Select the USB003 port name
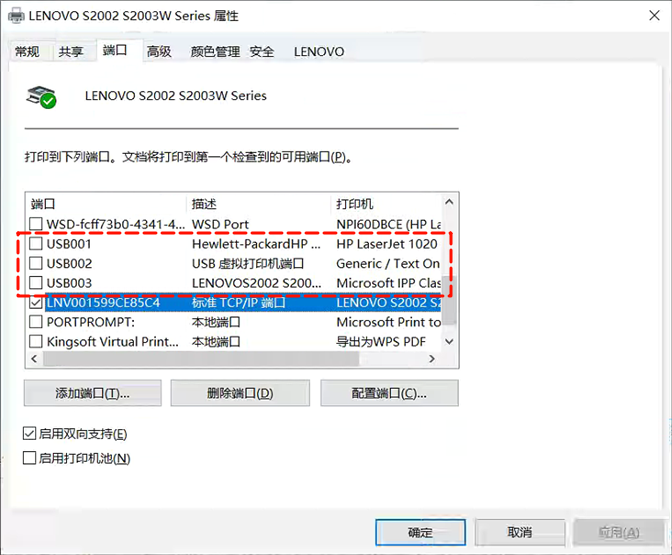The height and width of the screenshot is (555, 672). click(x=69, y=283)
